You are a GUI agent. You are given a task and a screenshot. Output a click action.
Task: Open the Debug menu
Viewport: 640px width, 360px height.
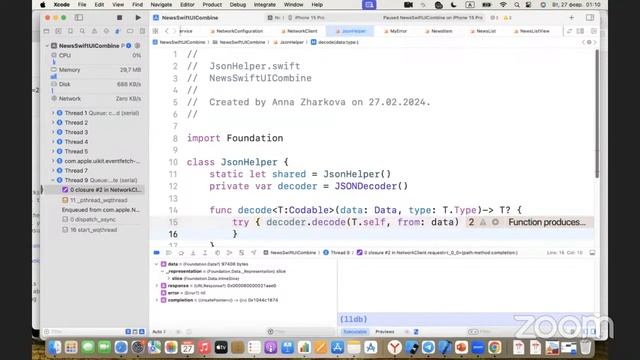click(238, 4)
